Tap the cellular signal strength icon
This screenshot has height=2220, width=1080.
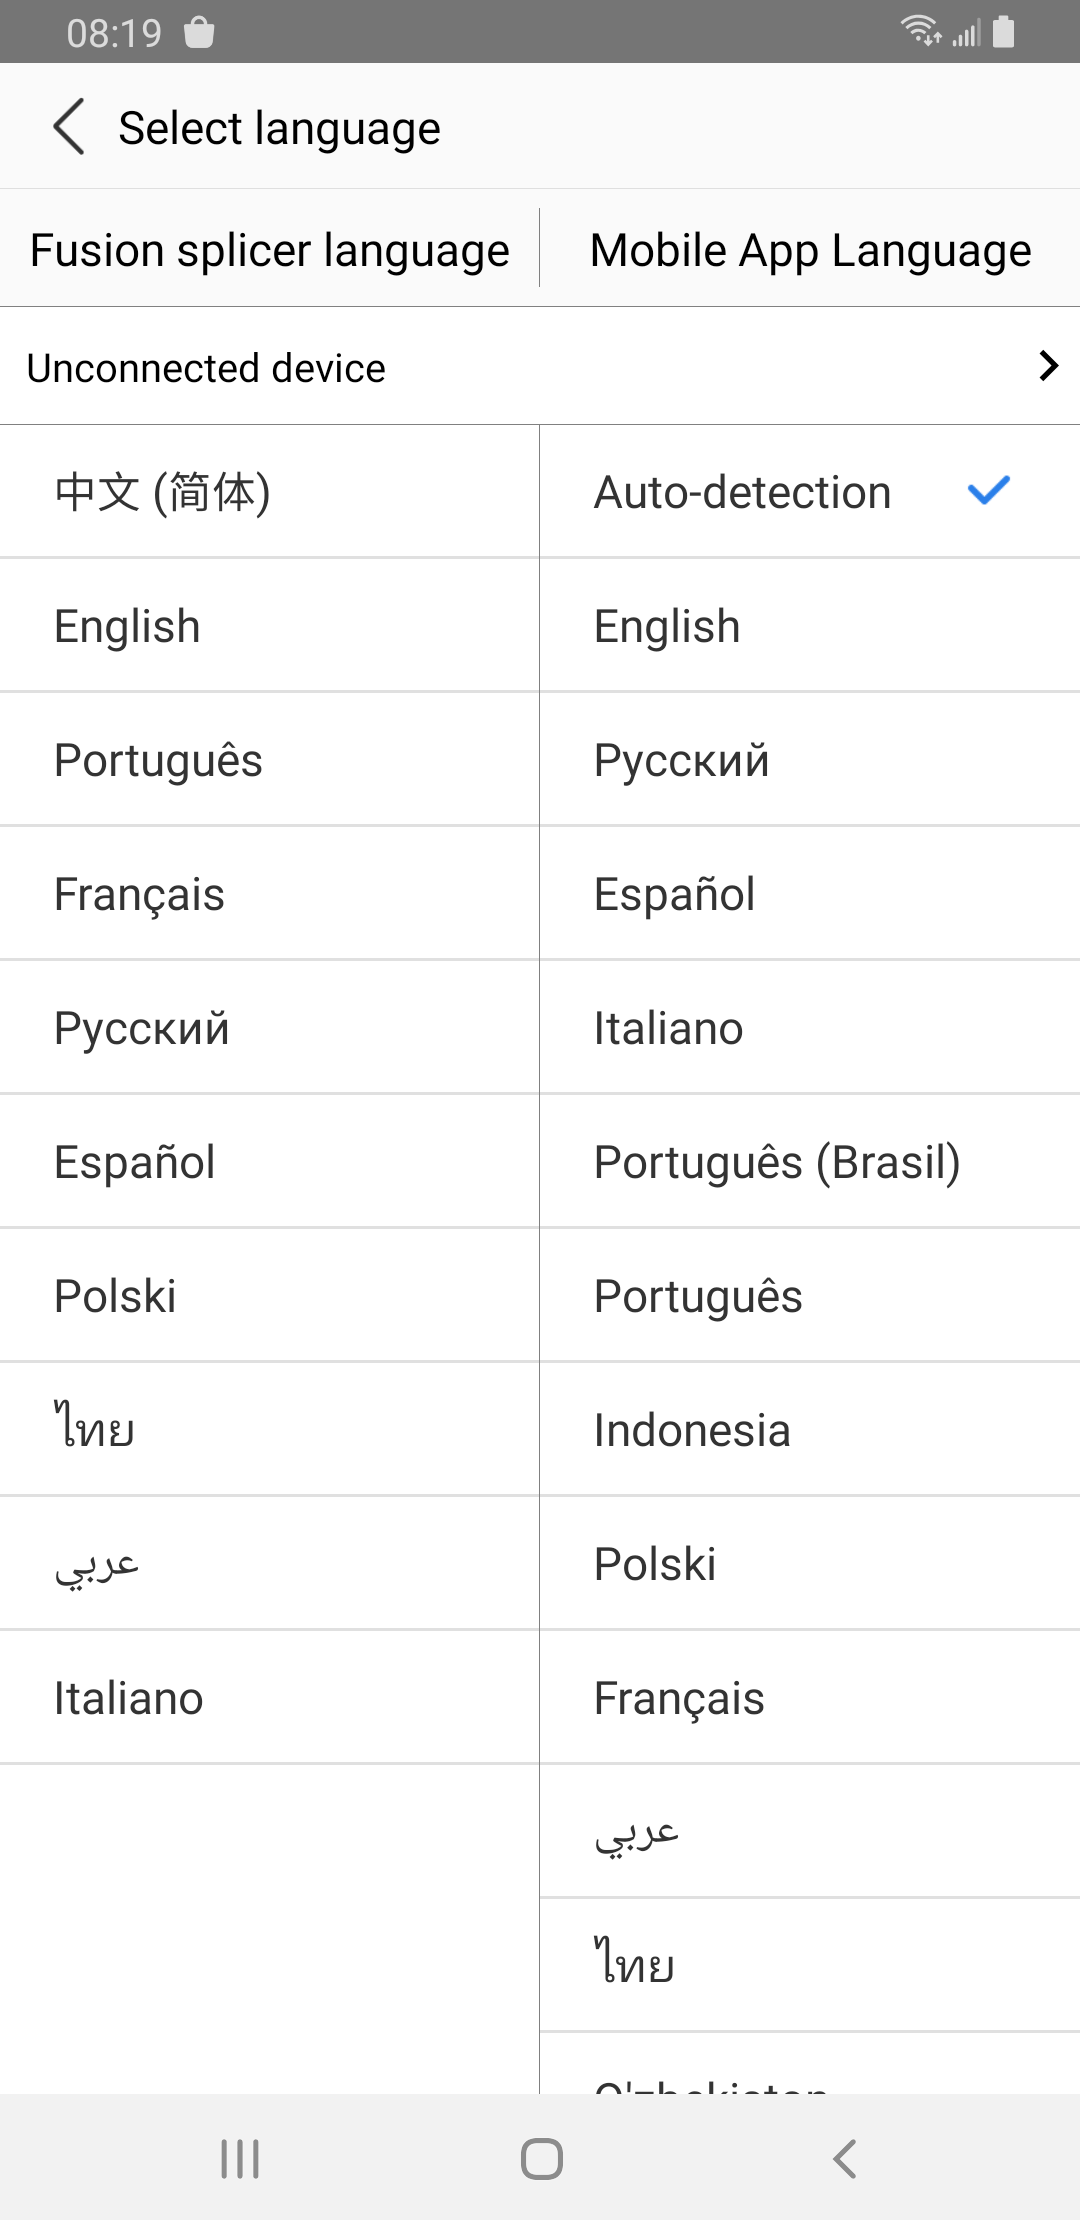pyautogui.click(x=966, y=34)
